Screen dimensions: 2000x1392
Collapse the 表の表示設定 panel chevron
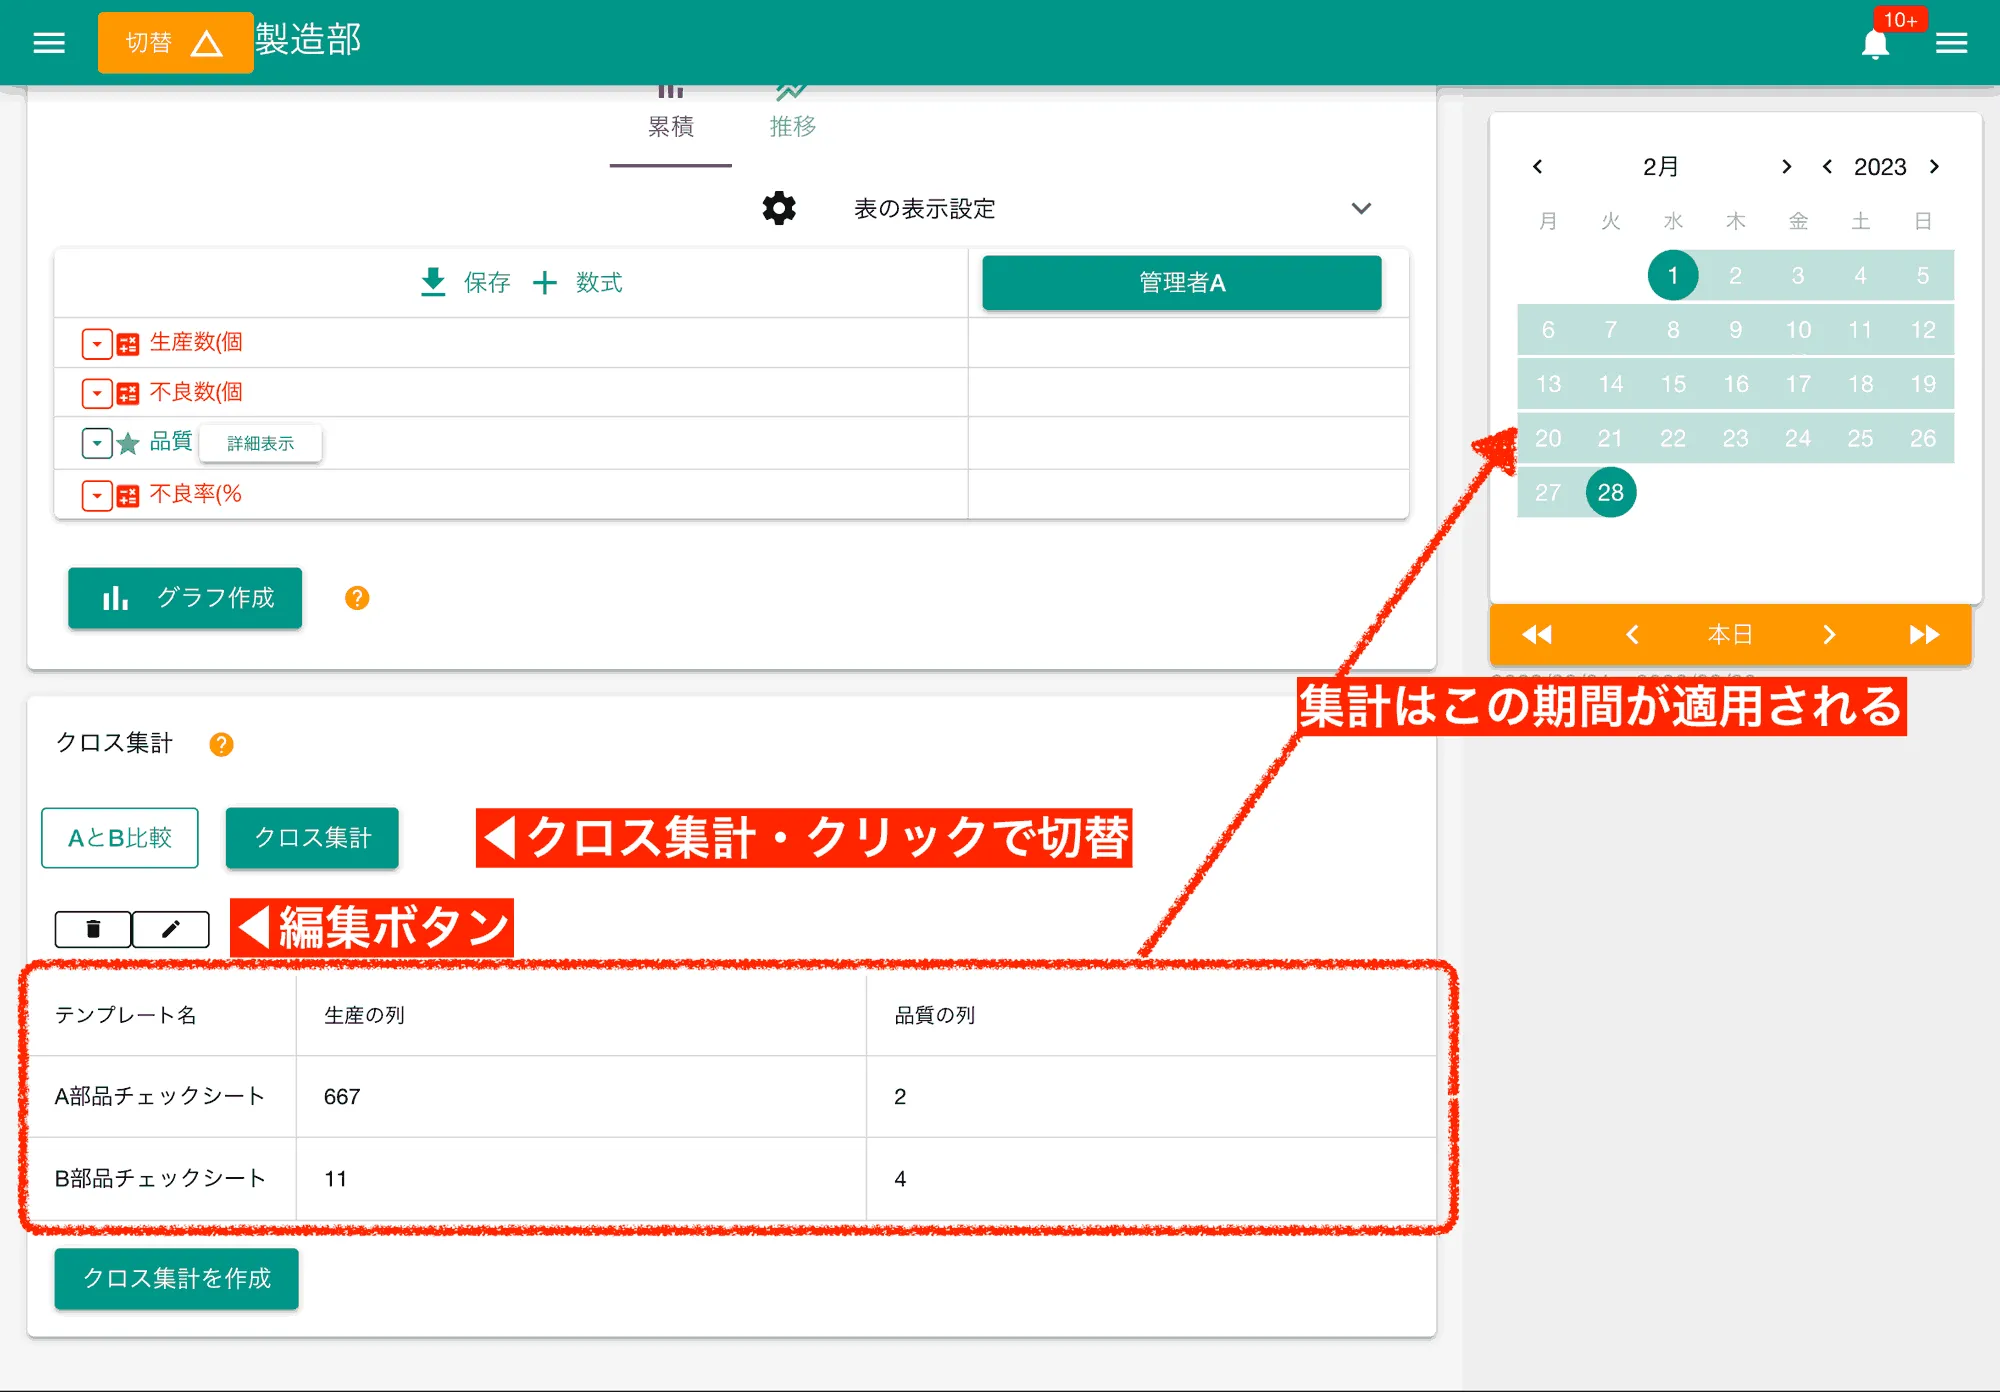[1362, 208]
